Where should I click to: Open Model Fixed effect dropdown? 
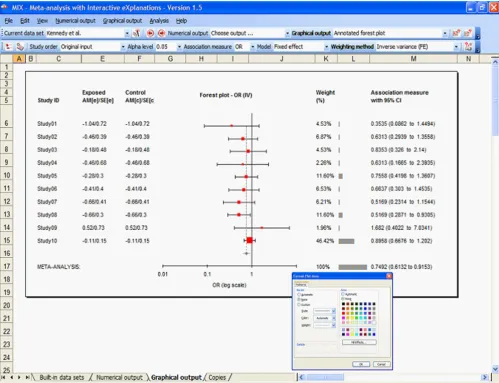tap(326, 47)
